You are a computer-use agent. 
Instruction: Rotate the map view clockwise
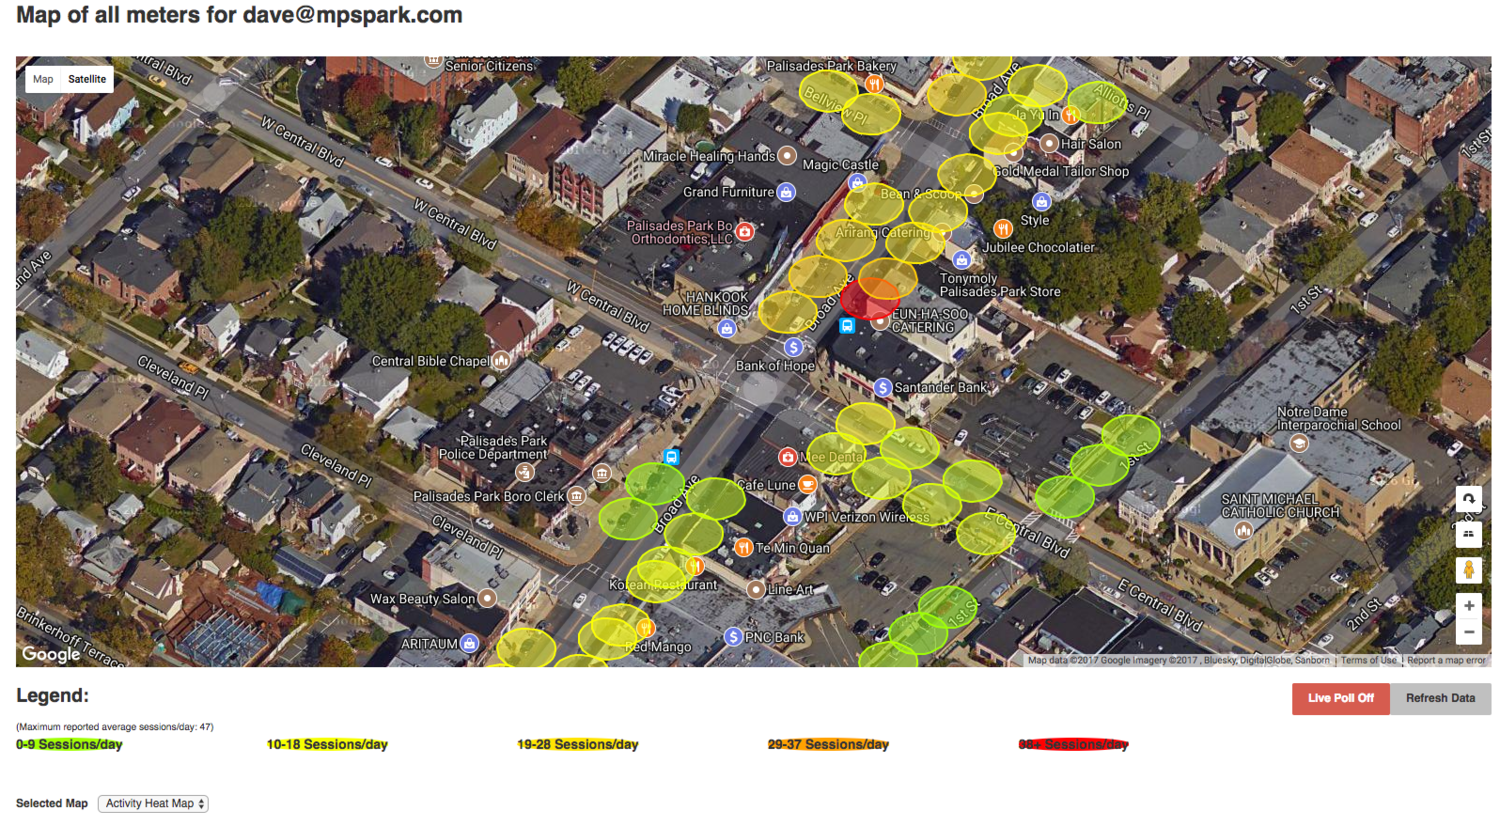coord(1468,499)
